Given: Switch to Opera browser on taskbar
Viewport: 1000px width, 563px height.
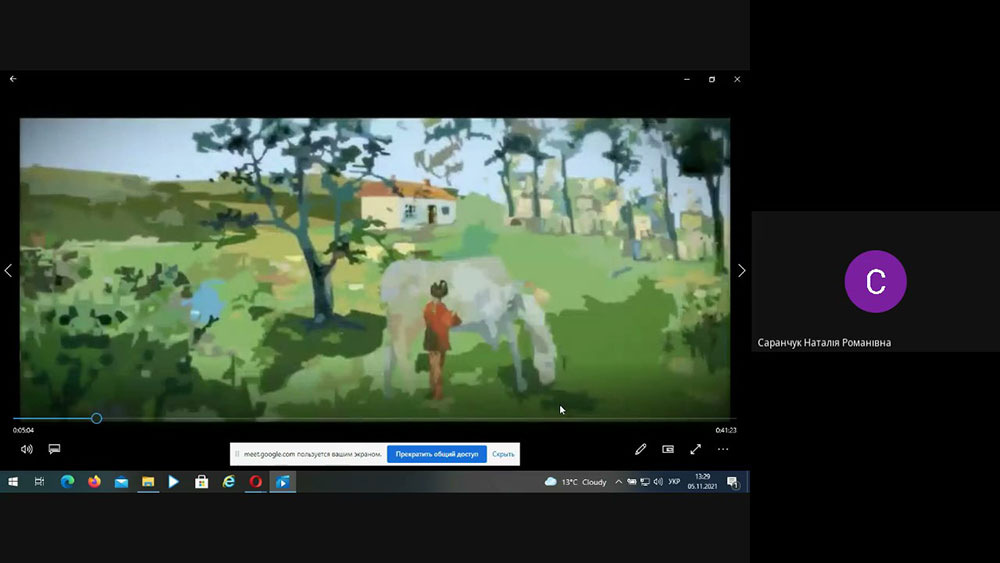Looking at the screenshot, I should coord(256,482).
